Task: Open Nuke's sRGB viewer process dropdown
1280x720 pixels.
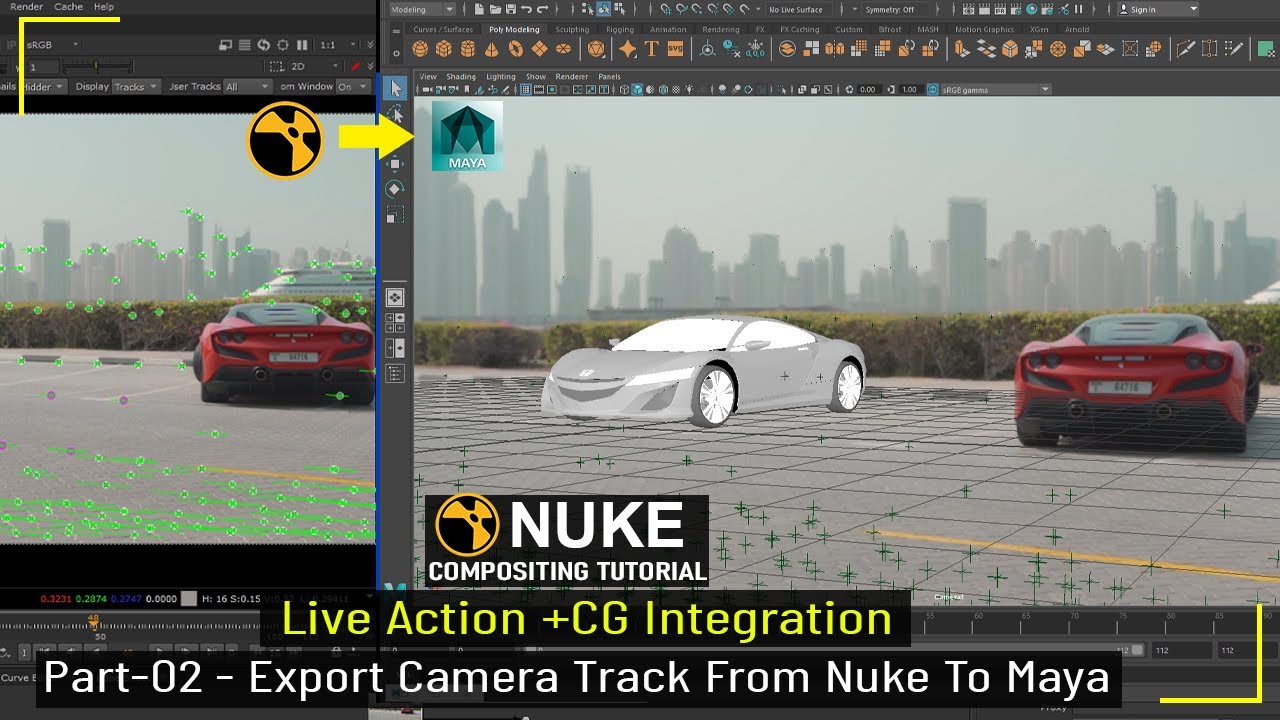Action: click(x=52, y=45)
